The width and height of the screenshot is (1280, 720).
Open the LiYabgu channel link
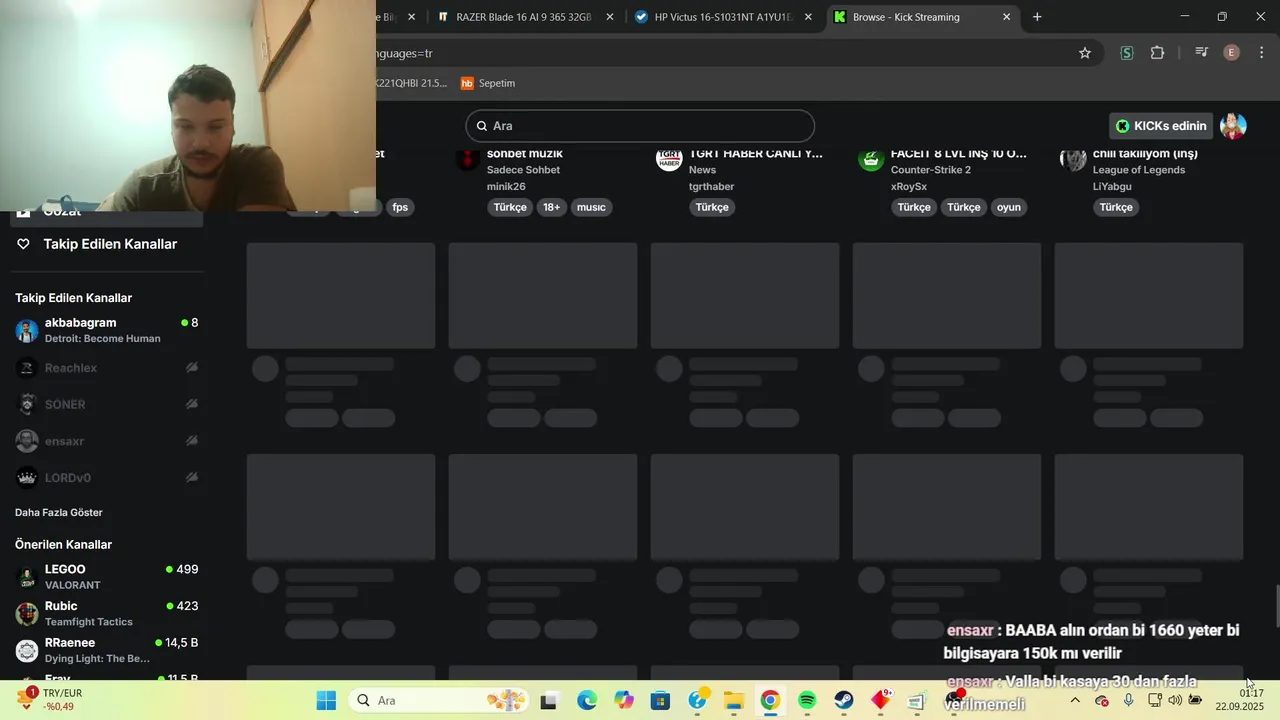[x=1114, y=186]
